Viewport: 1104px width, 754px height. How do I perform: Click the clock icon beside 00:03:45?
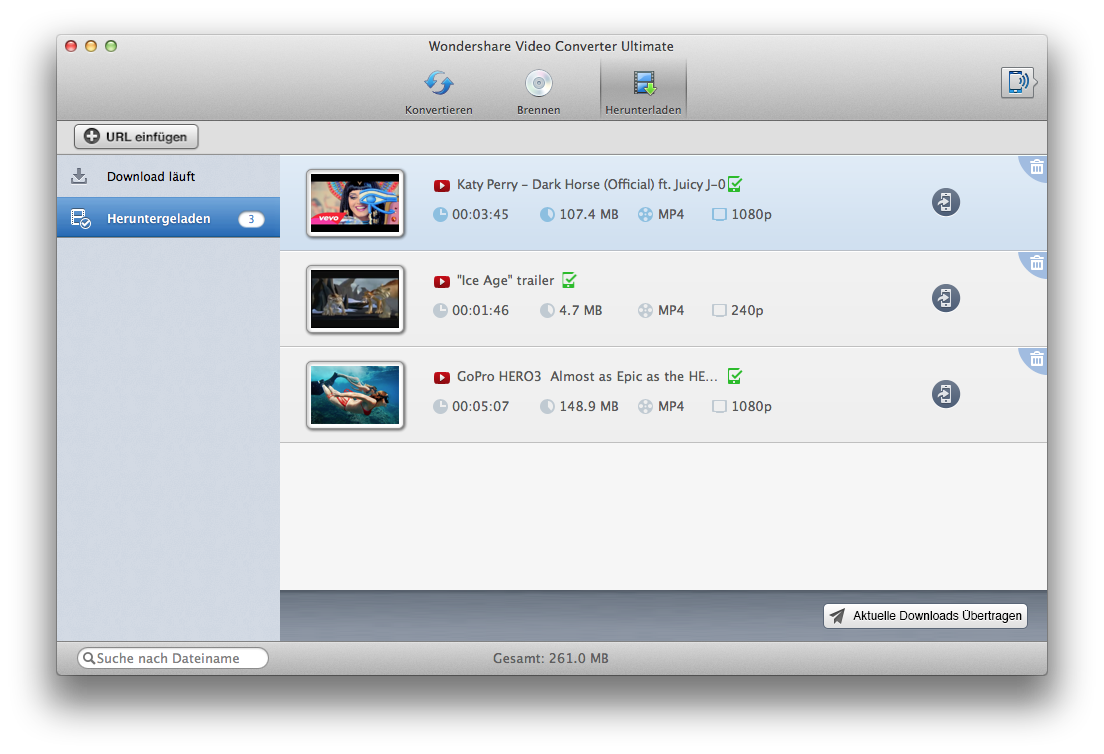(440, 215)
